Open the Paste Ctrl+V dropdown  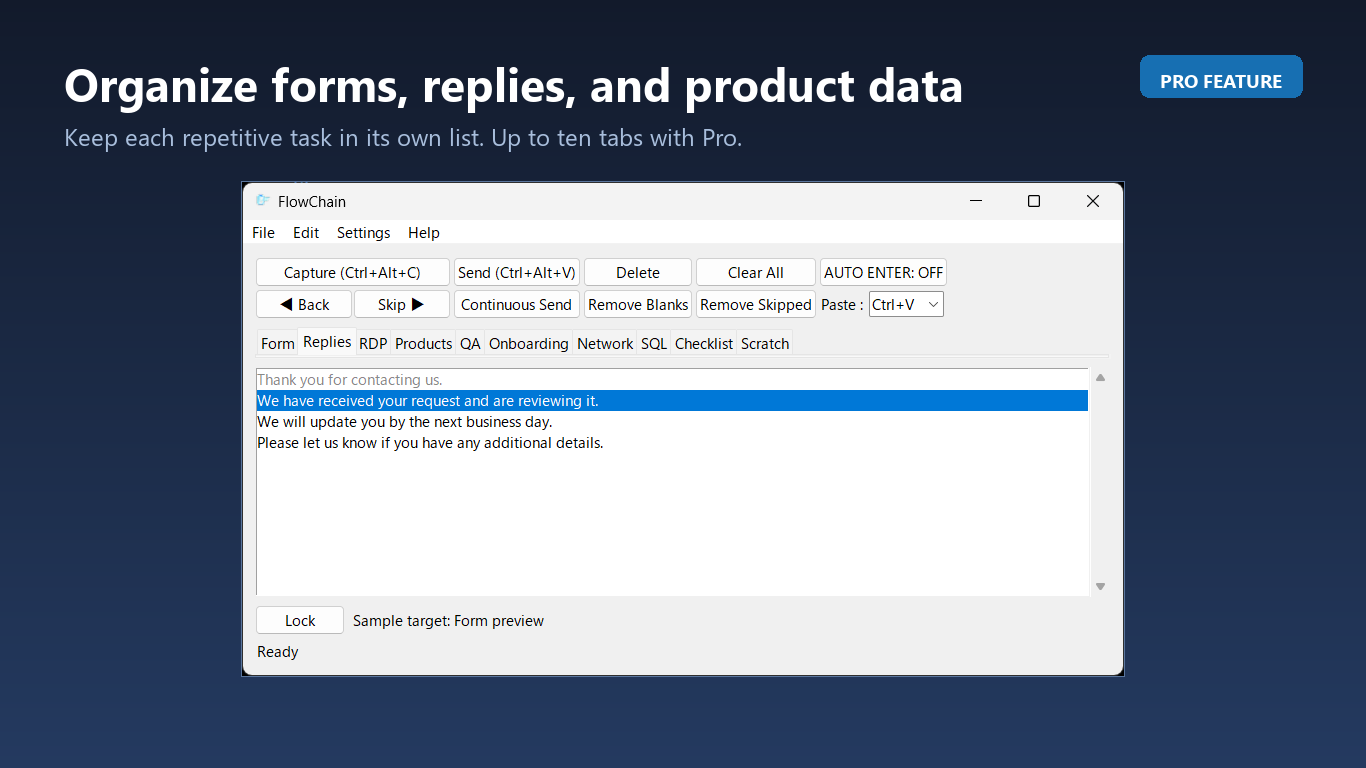(x=906, y=304)
